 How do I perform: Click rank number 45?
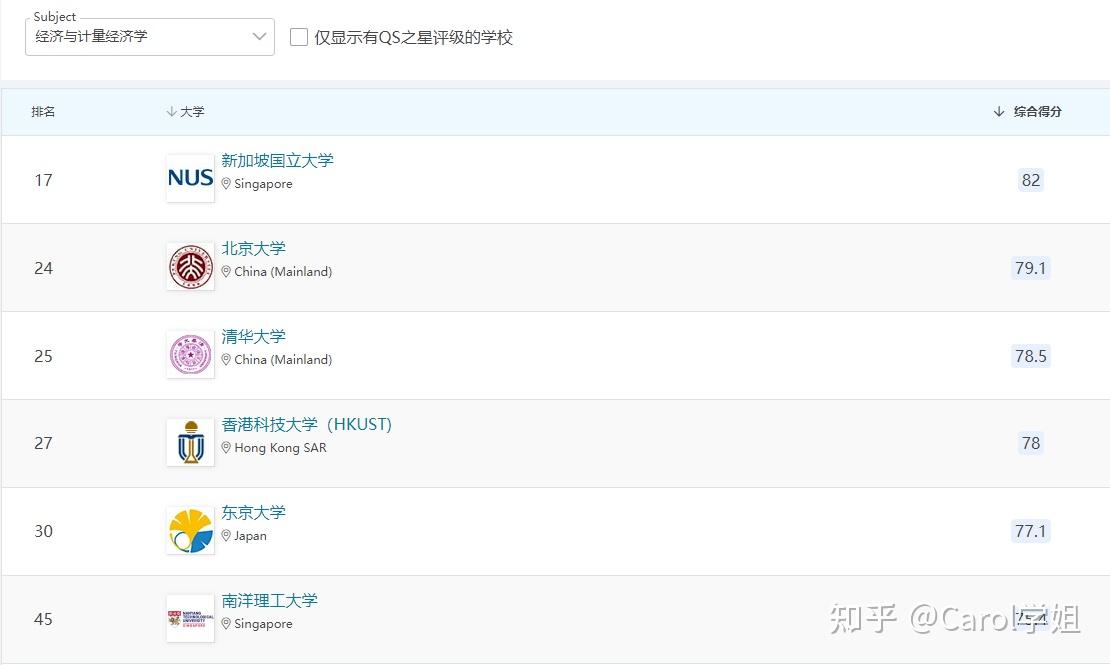tap(43, 618)
